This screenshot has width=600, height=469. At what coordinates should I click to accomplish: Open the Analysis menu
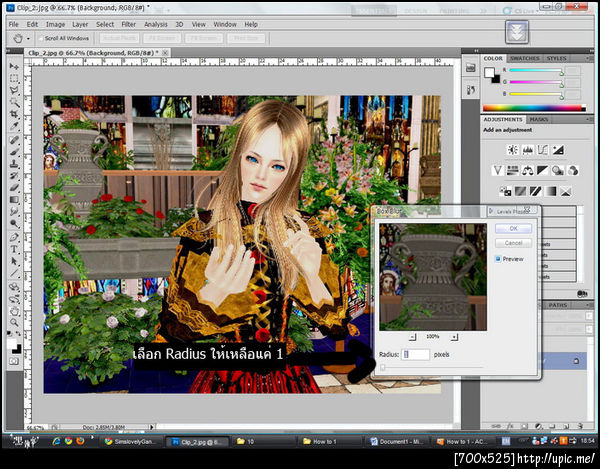(x=156, y=24)
